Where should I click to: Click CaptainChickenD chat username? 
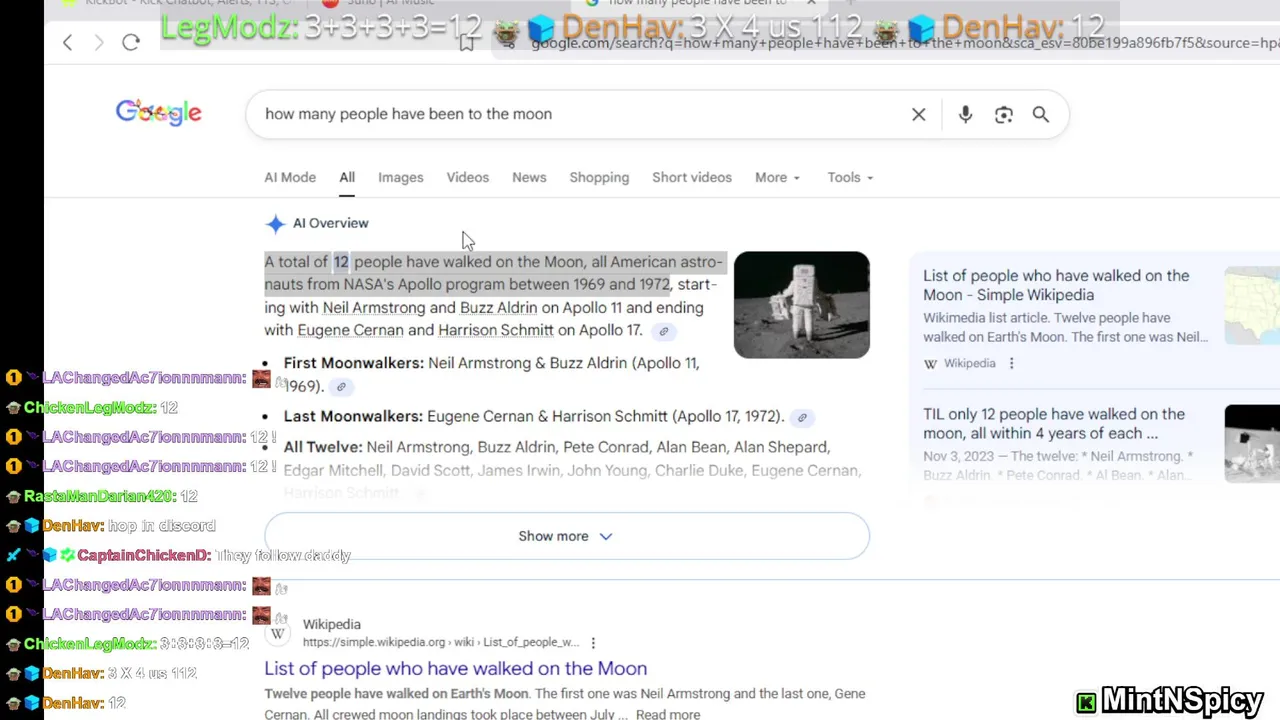tap(144, 555)
